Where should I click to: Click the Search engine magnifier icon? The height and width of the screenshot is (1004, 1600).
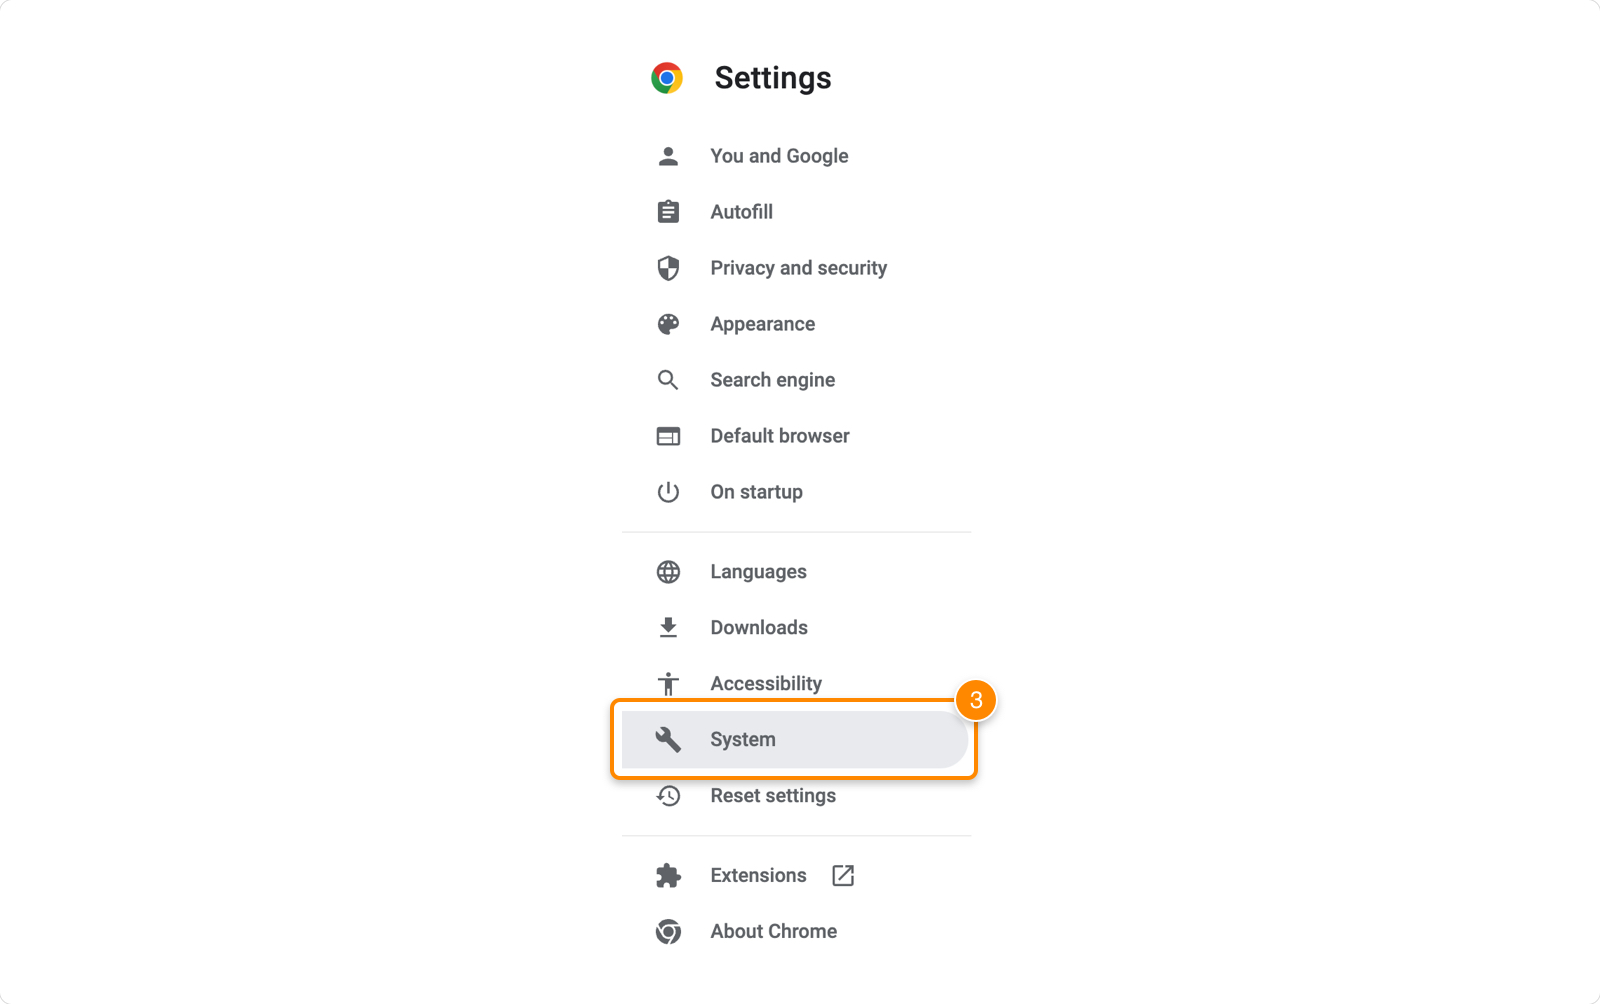click(667, 379)
